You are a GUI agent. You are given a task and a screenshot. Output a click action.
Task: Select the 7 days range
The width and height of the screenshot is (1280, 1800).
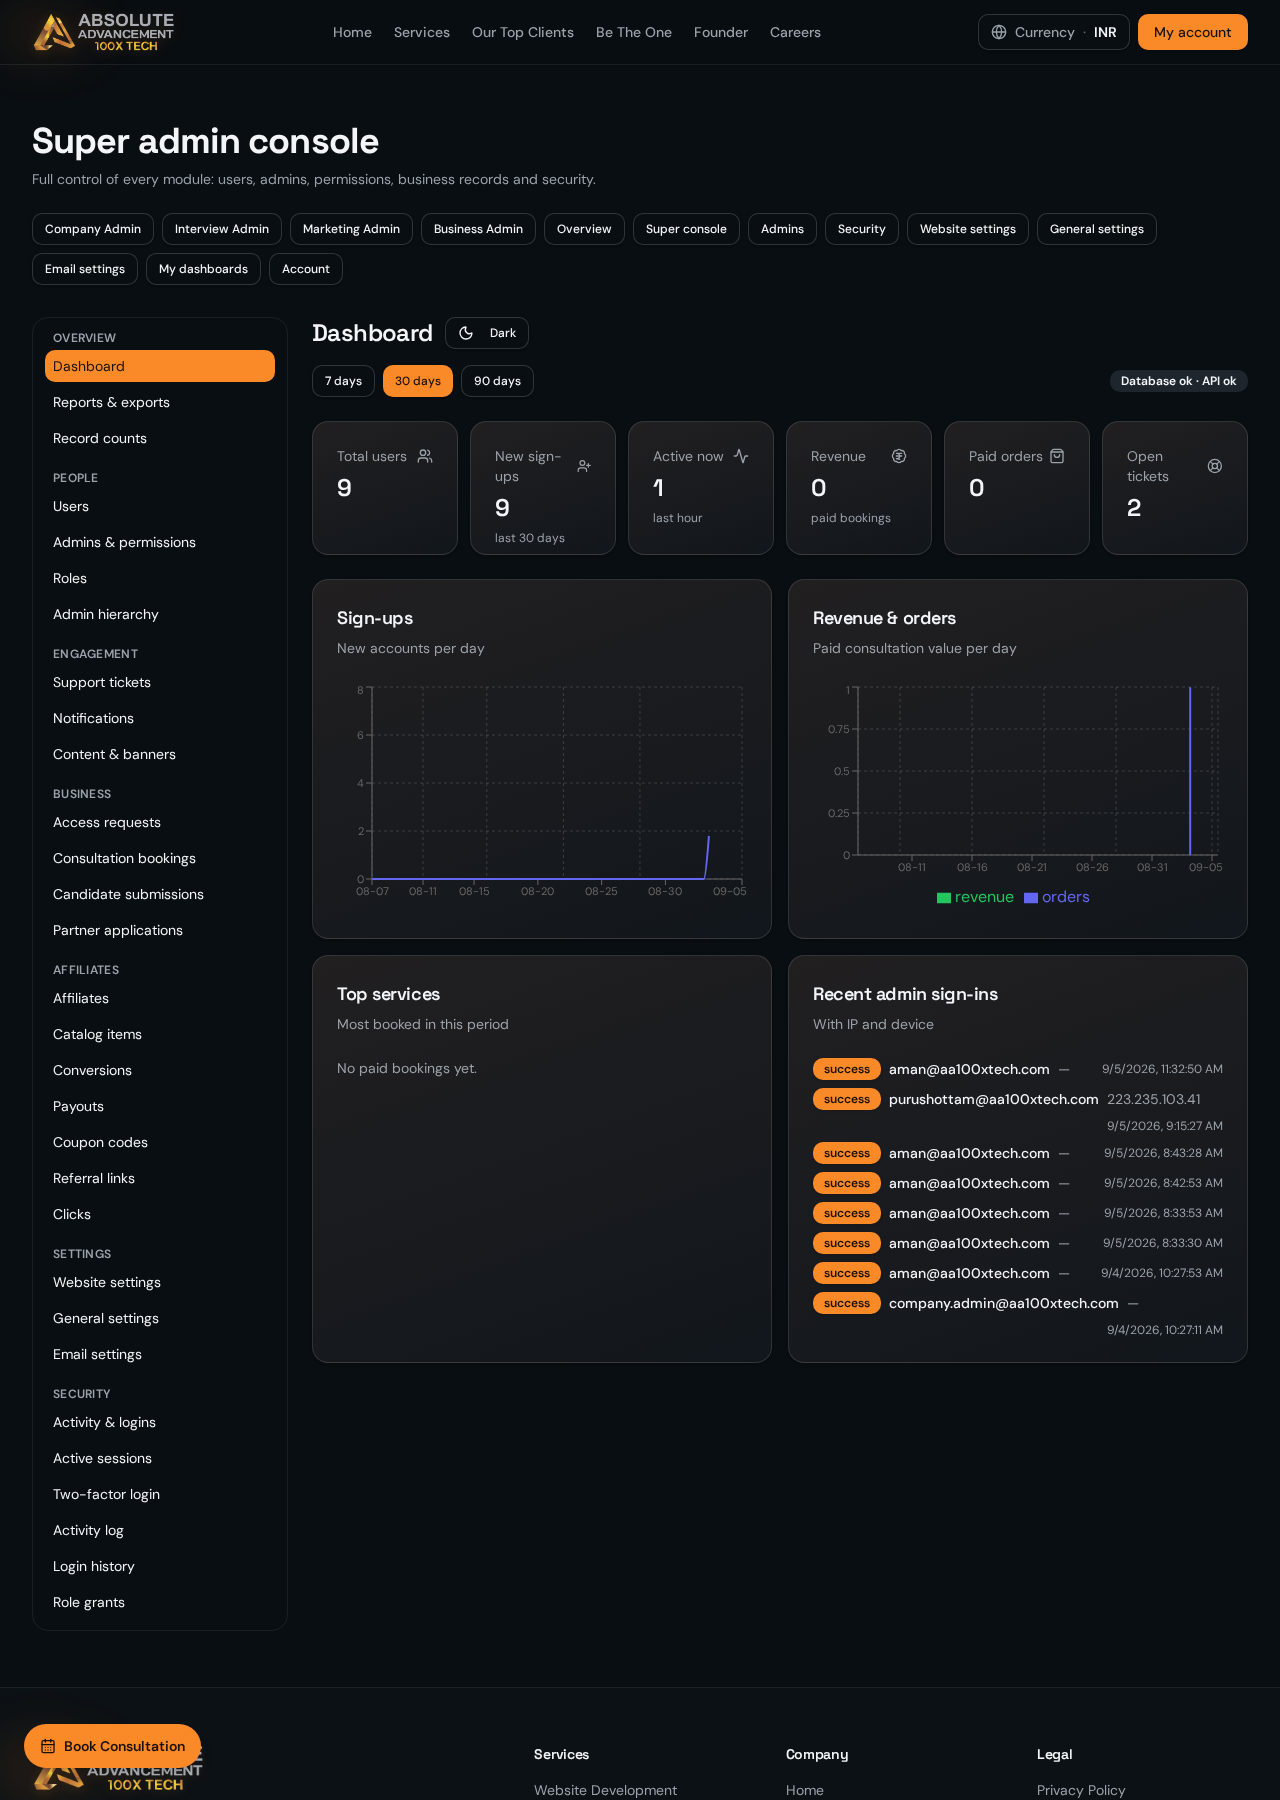click(343, 381)
